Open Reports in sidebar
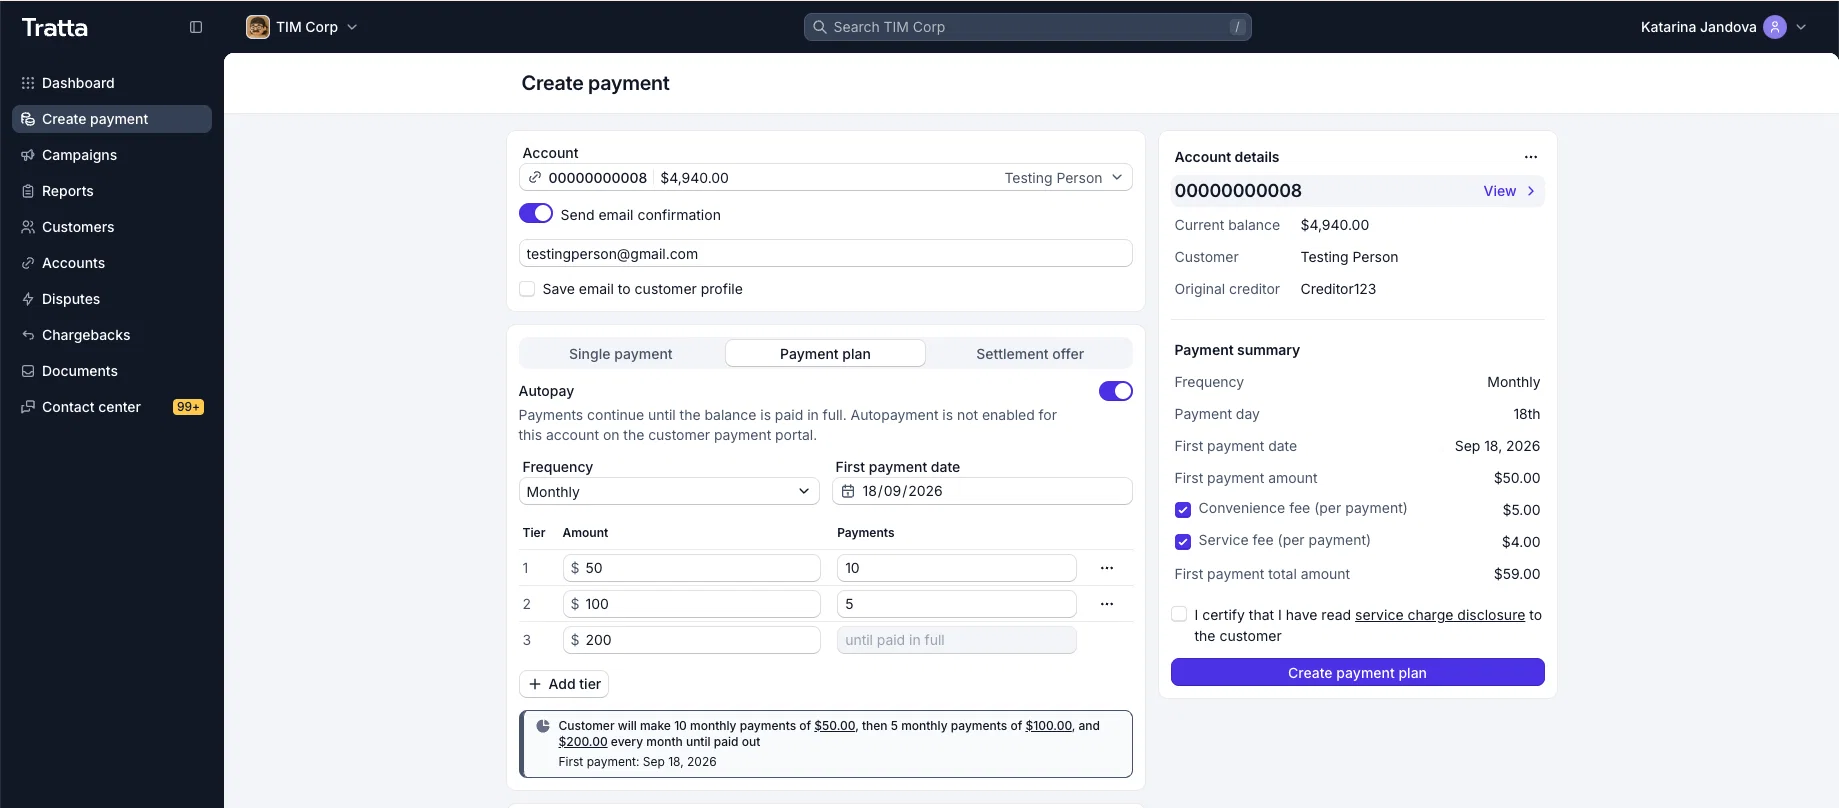Image resolution: width=1839 pixels, height=808 pixels. click(x=112, y=191)
